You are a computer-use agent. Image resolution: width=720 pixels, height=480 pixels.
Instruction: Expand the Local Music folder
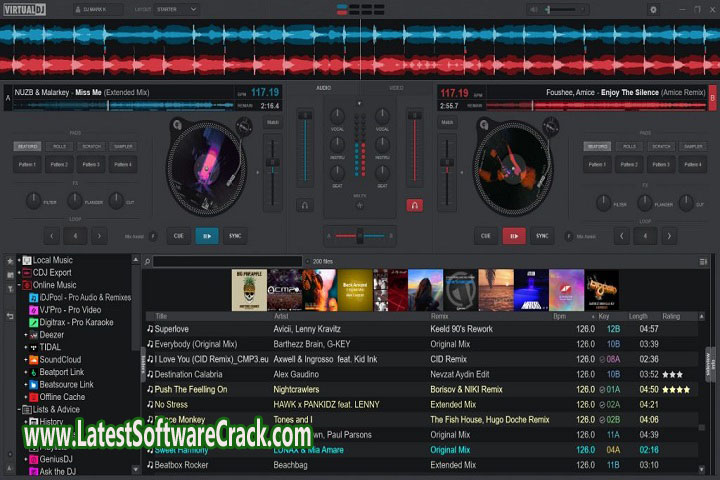19,260
